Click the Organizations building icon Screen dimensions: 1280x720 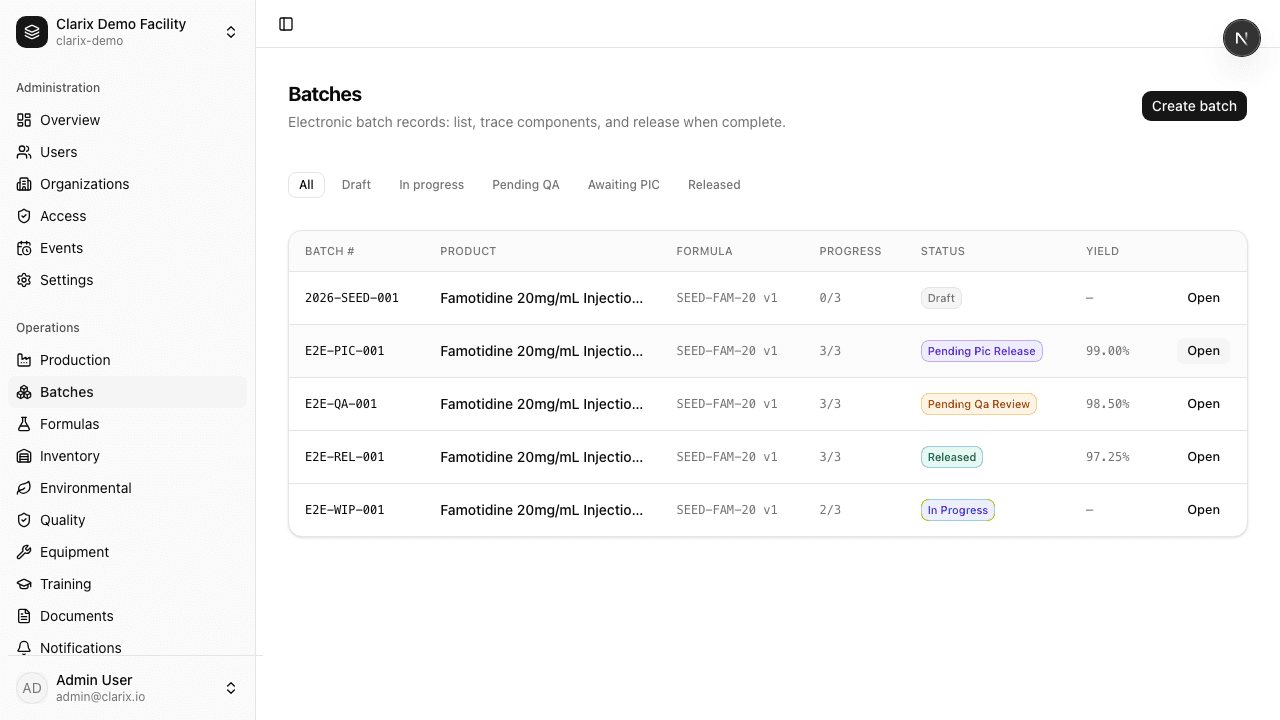point(24,184)
